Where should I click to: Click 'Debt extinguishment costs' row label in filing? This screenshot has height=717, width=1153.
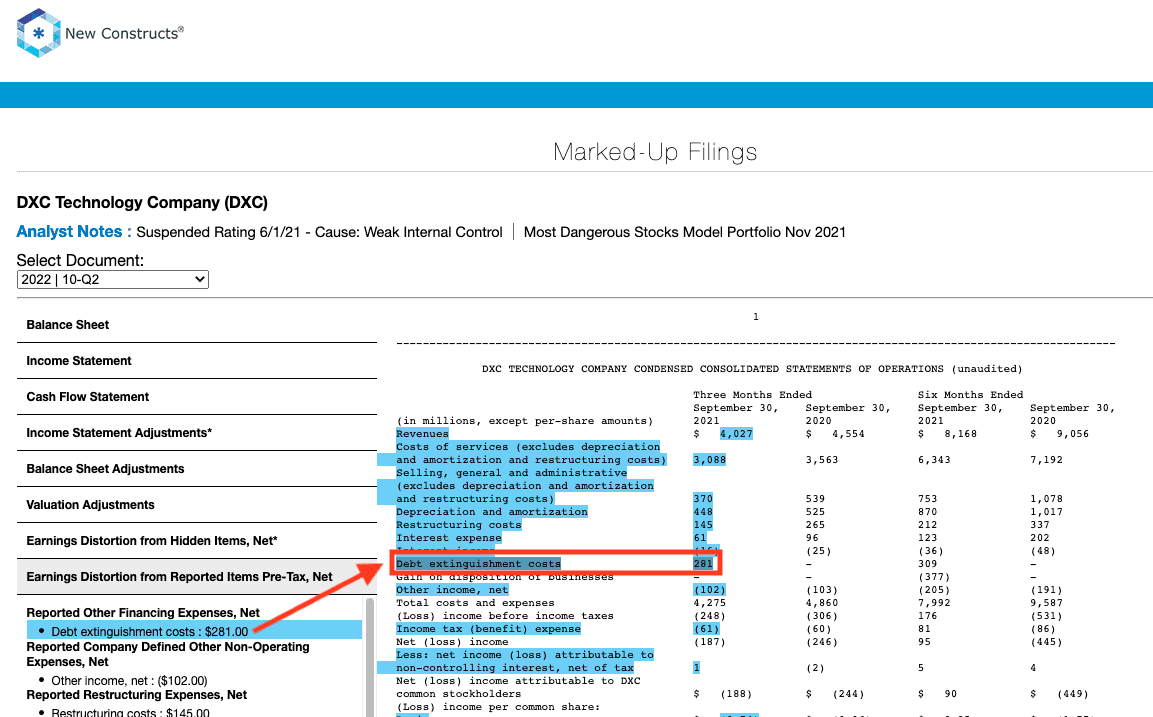point(479,564)
